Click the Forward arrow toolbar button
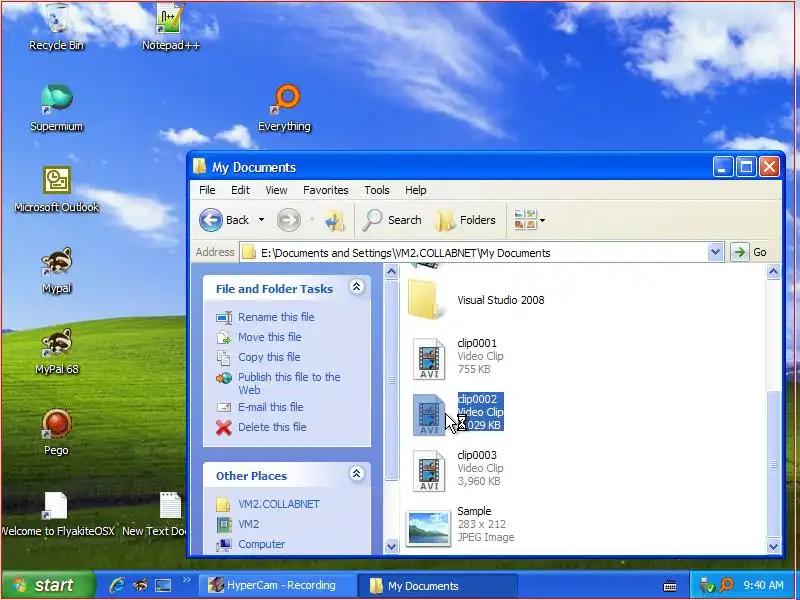 [289, 220]
